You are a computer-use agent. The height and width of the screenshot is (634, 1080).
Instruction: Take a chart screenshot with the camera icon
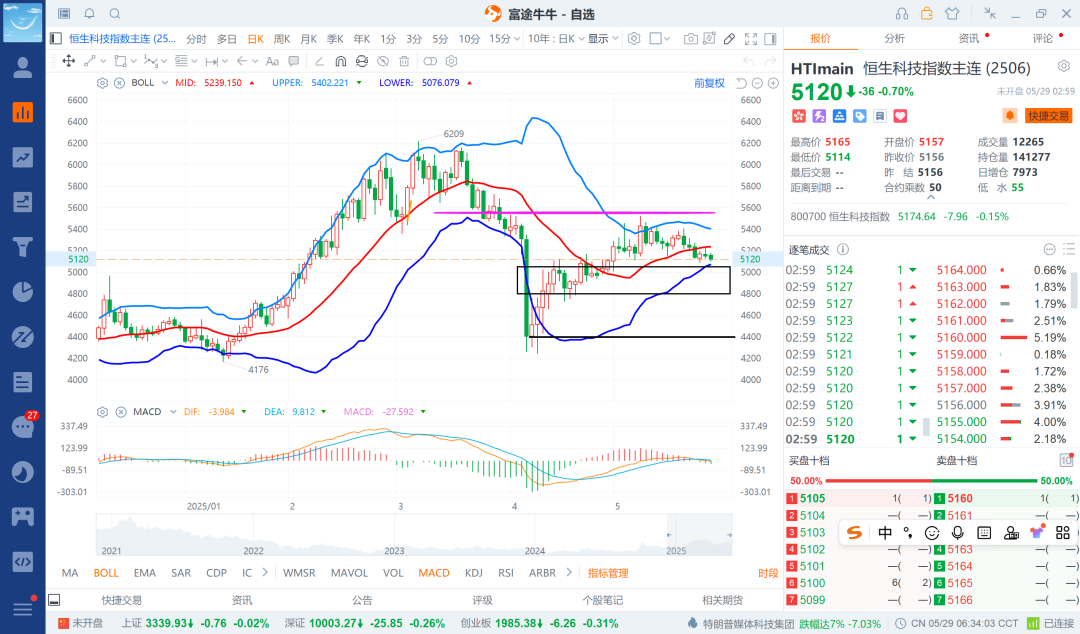(690, 39)
